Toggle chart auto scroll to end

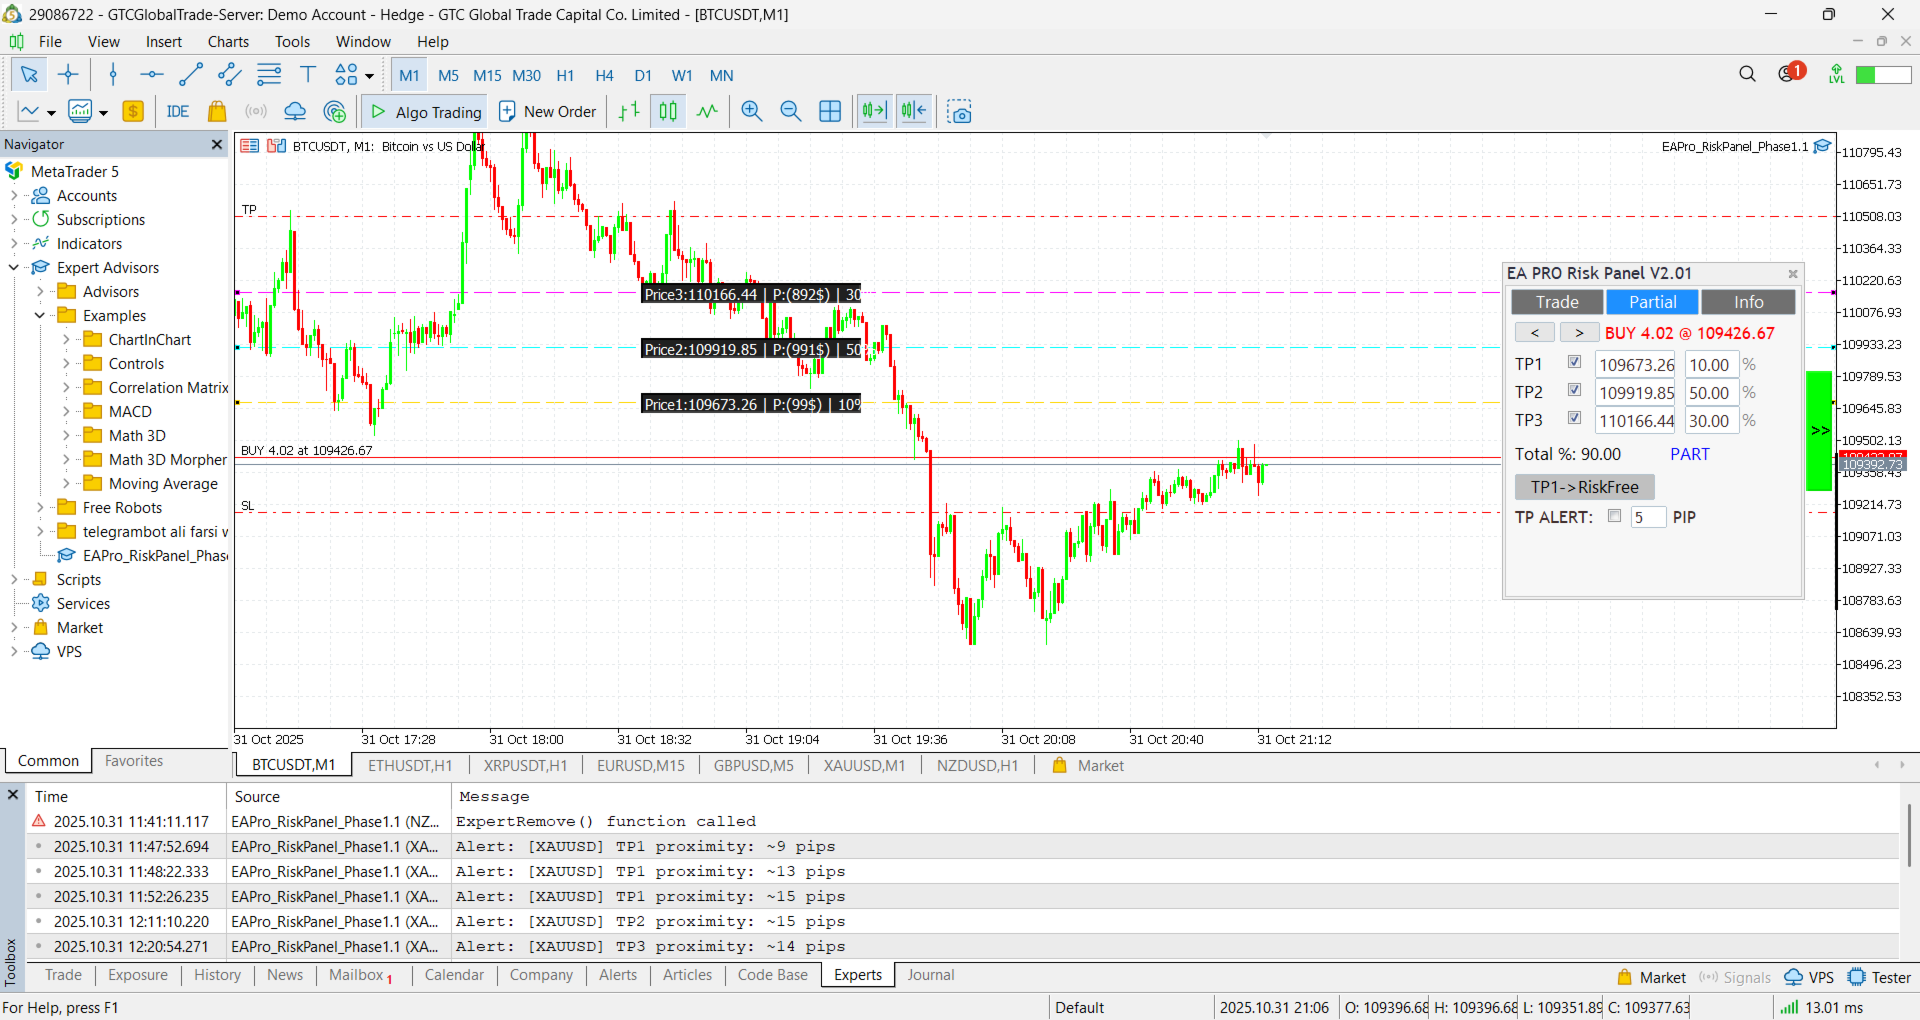[x=875, y=112]
